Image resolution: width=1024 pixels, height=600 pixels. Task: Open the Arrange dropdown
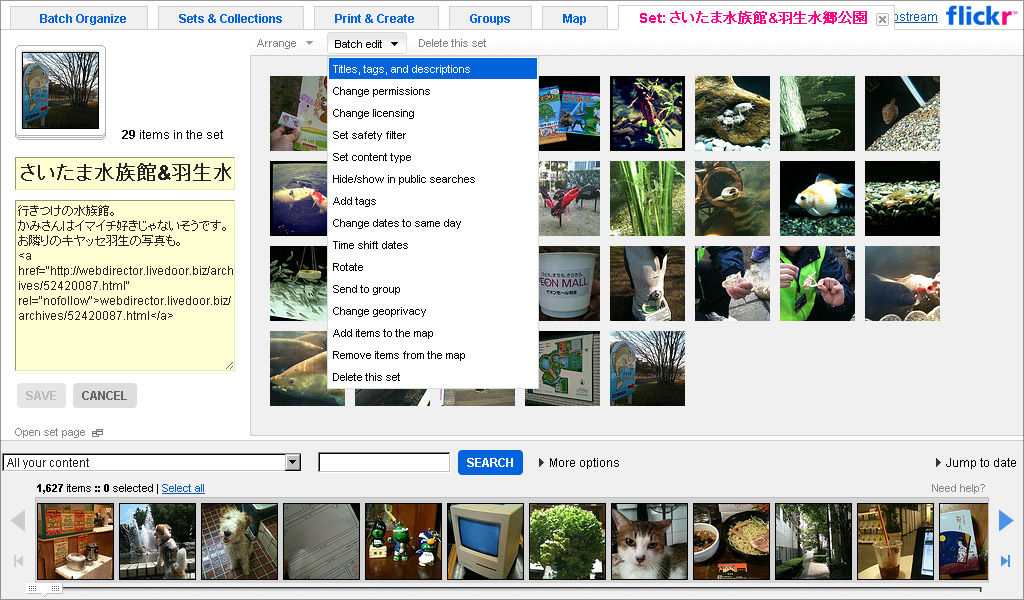tap(285, 43)
